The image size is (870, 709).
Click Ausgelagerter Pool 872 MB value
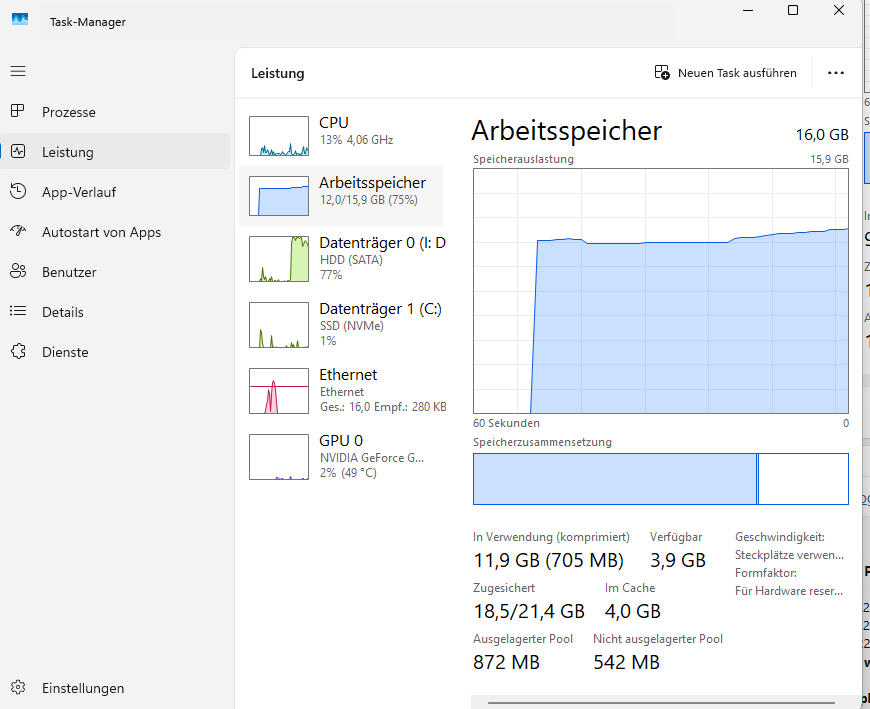pos(506,662)
